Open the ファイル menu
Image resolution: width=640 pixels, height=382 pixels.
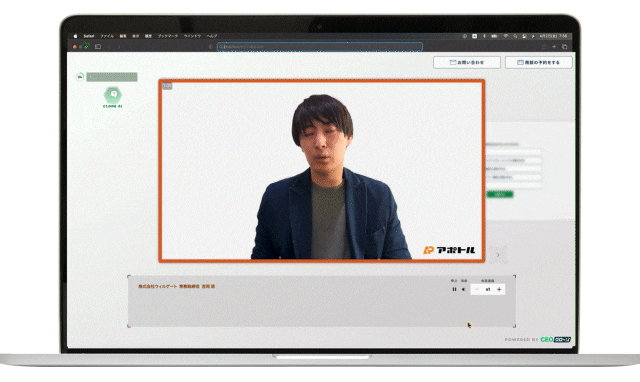click(107, 36)
